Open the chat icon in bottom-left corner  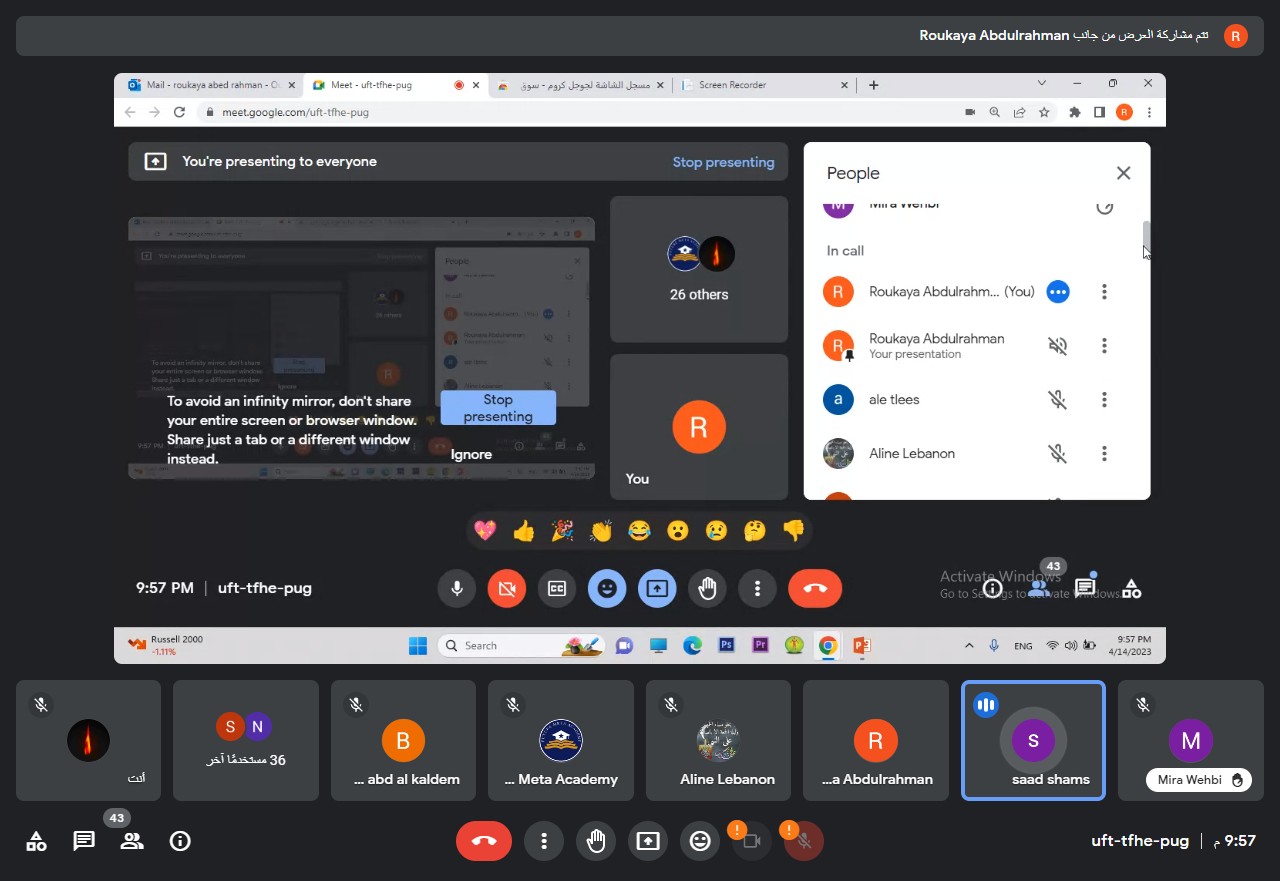[84, 841]
